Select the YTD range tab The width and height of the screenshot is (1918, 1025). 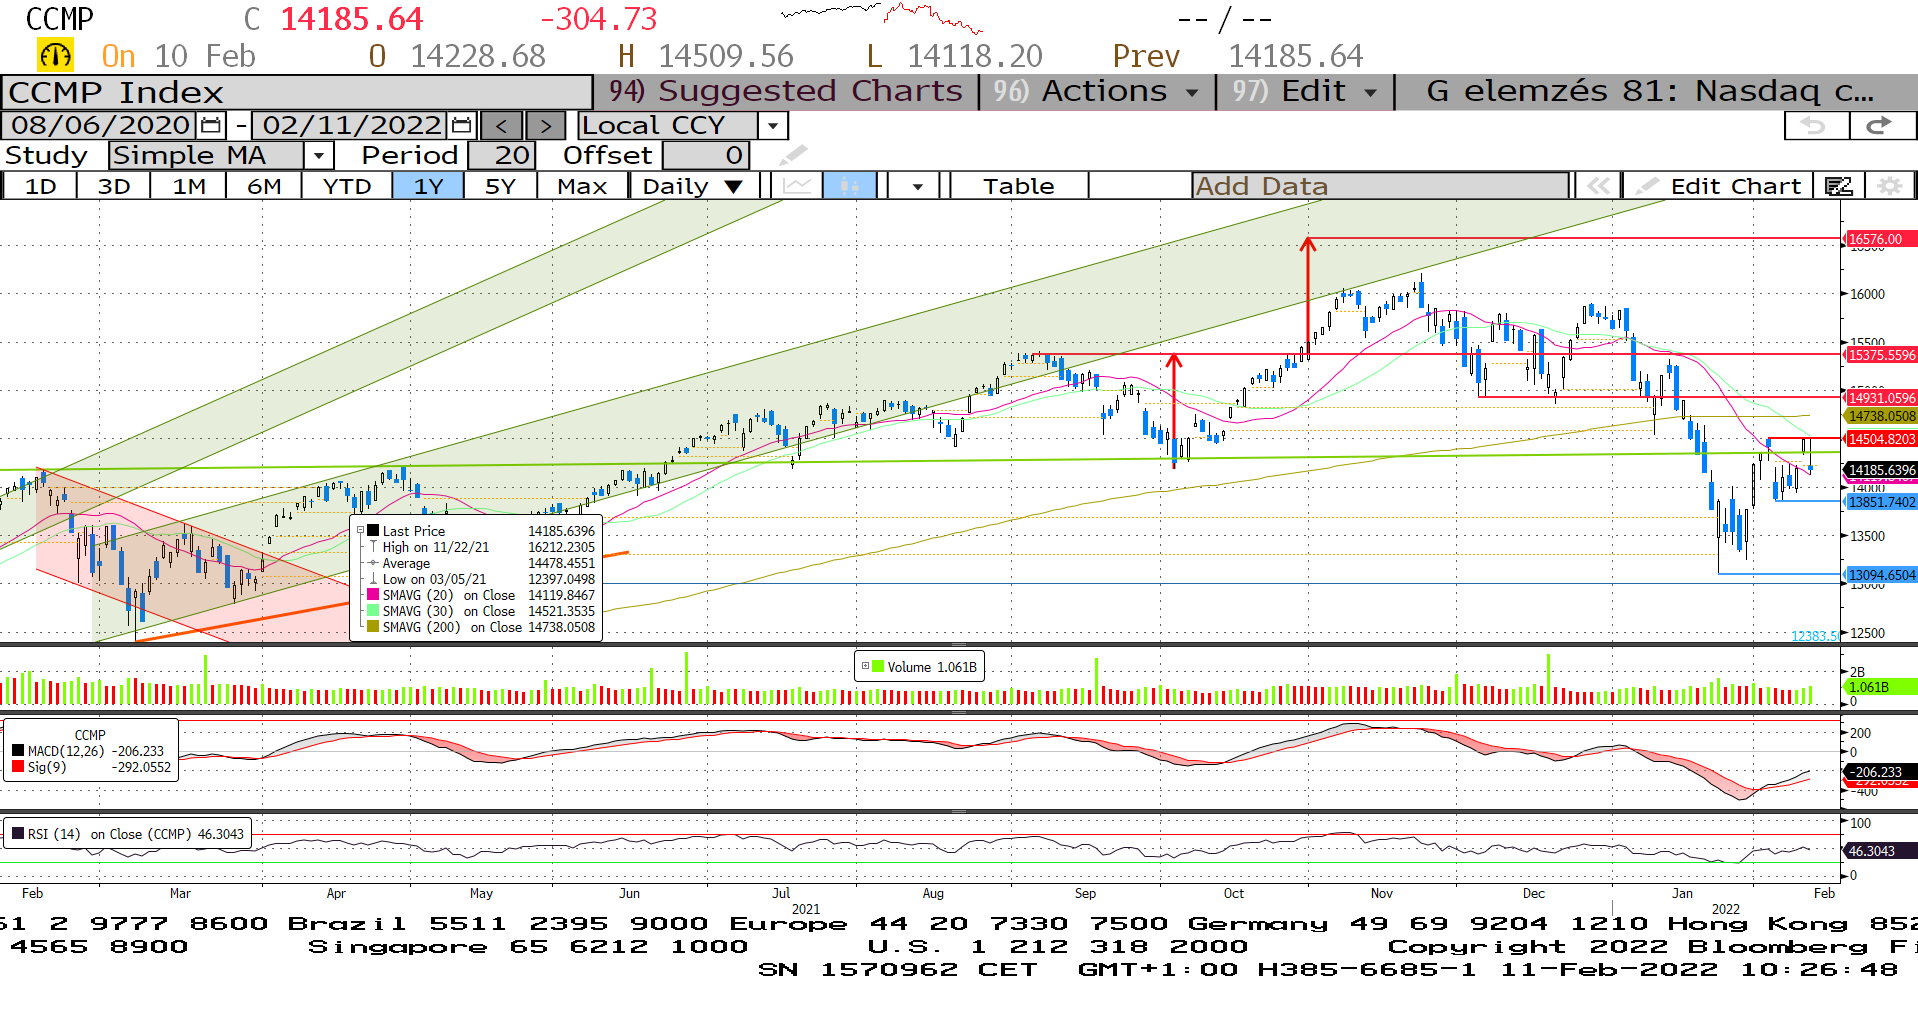tap(347, 186)
